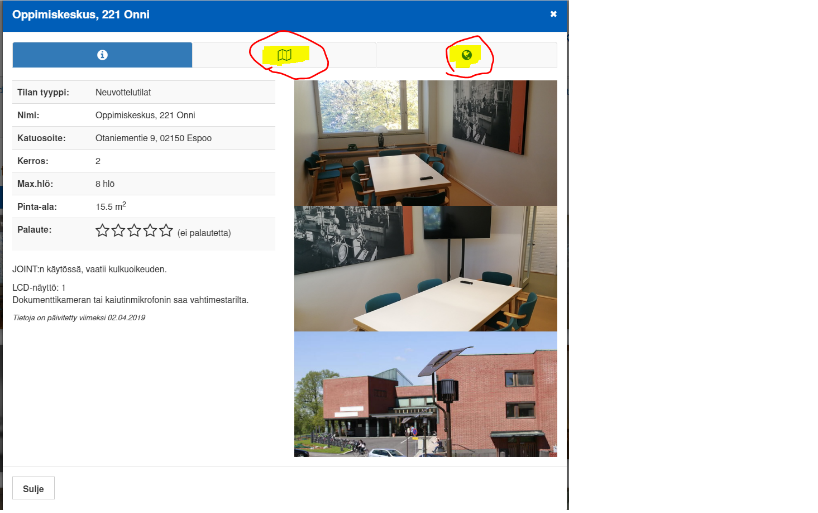Open the middle photo with the LCD screen
This screenshot has height=513, width=818.
tap(425, 268)
